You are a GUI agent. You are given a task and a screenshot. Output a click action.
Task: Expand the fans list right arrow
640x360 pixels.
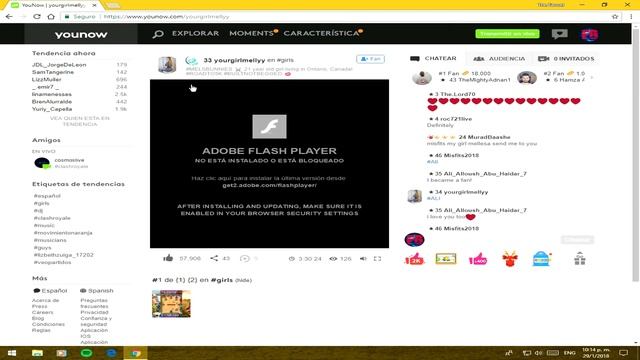(592, 77)
